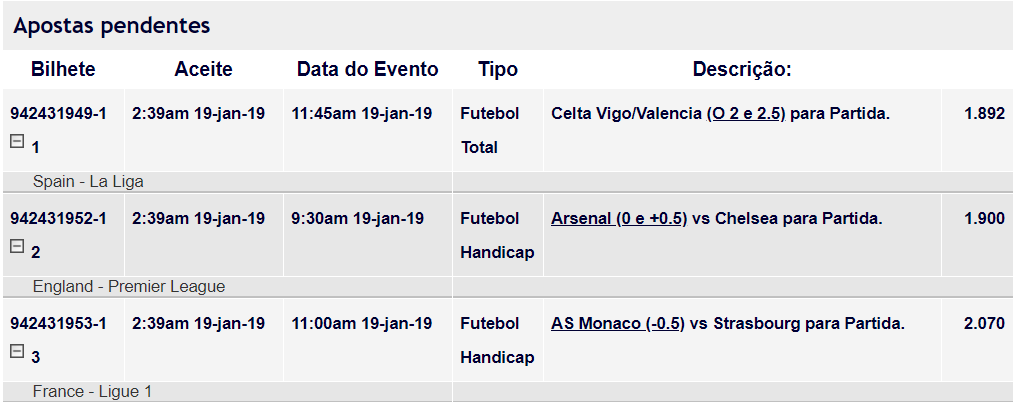The image size is (1013, 402).
Task: Collapse bet row 2 minus icon
Action: coord(17,246)
